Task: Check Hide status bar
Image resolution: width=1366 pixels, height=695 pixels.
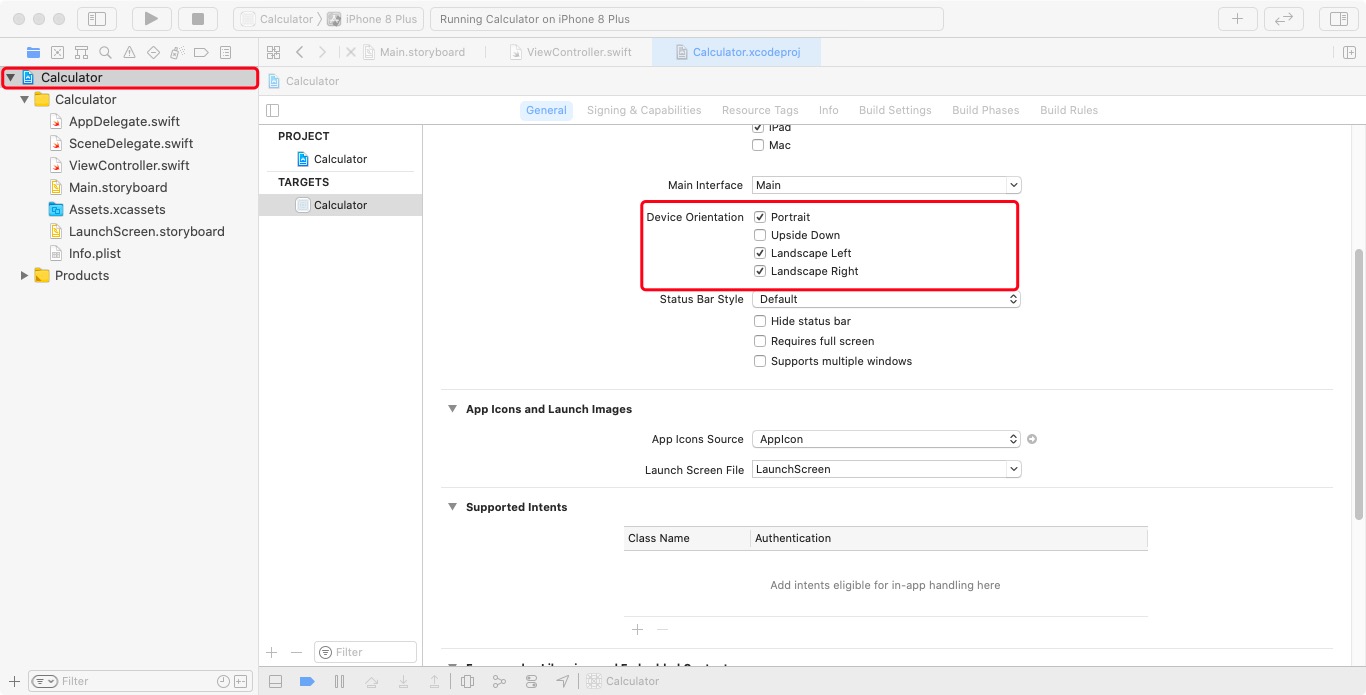Action: click(760, 321)
